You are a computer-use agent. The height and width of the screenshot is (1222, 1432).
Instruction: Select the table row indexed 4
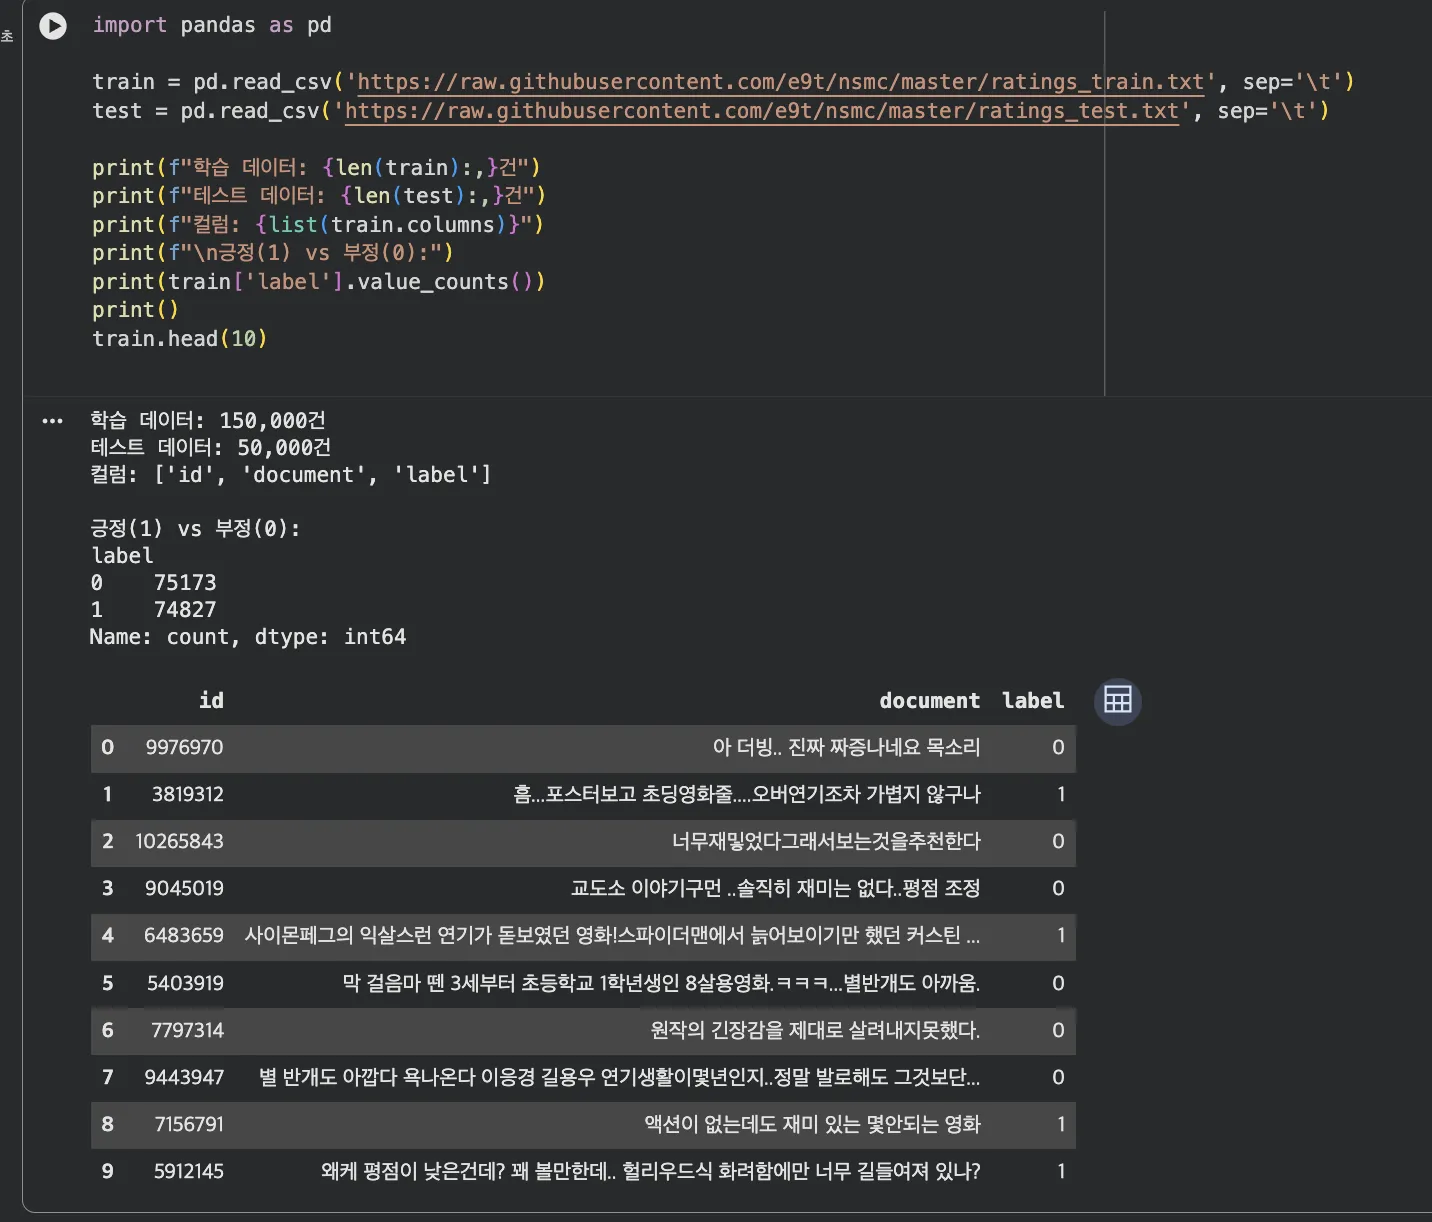583,936
